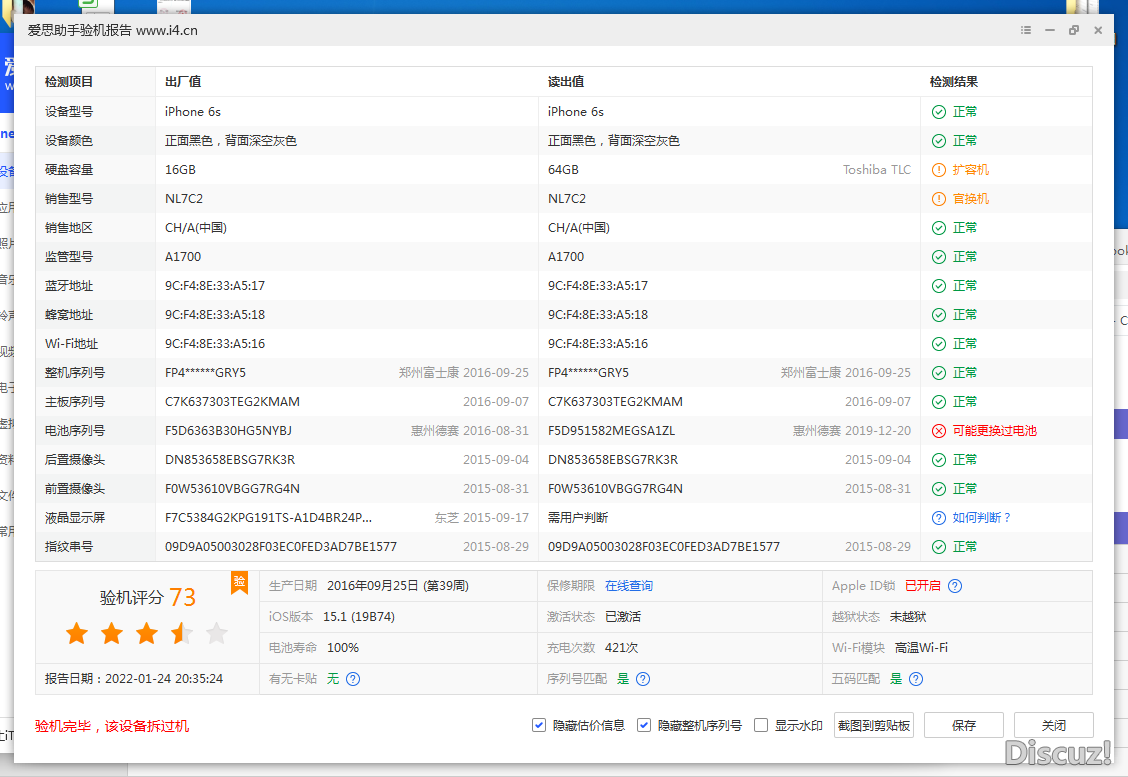Click the green check icon in 后置摄像头 row
This screenshot has height=777, width=1128.
[939, 460]
